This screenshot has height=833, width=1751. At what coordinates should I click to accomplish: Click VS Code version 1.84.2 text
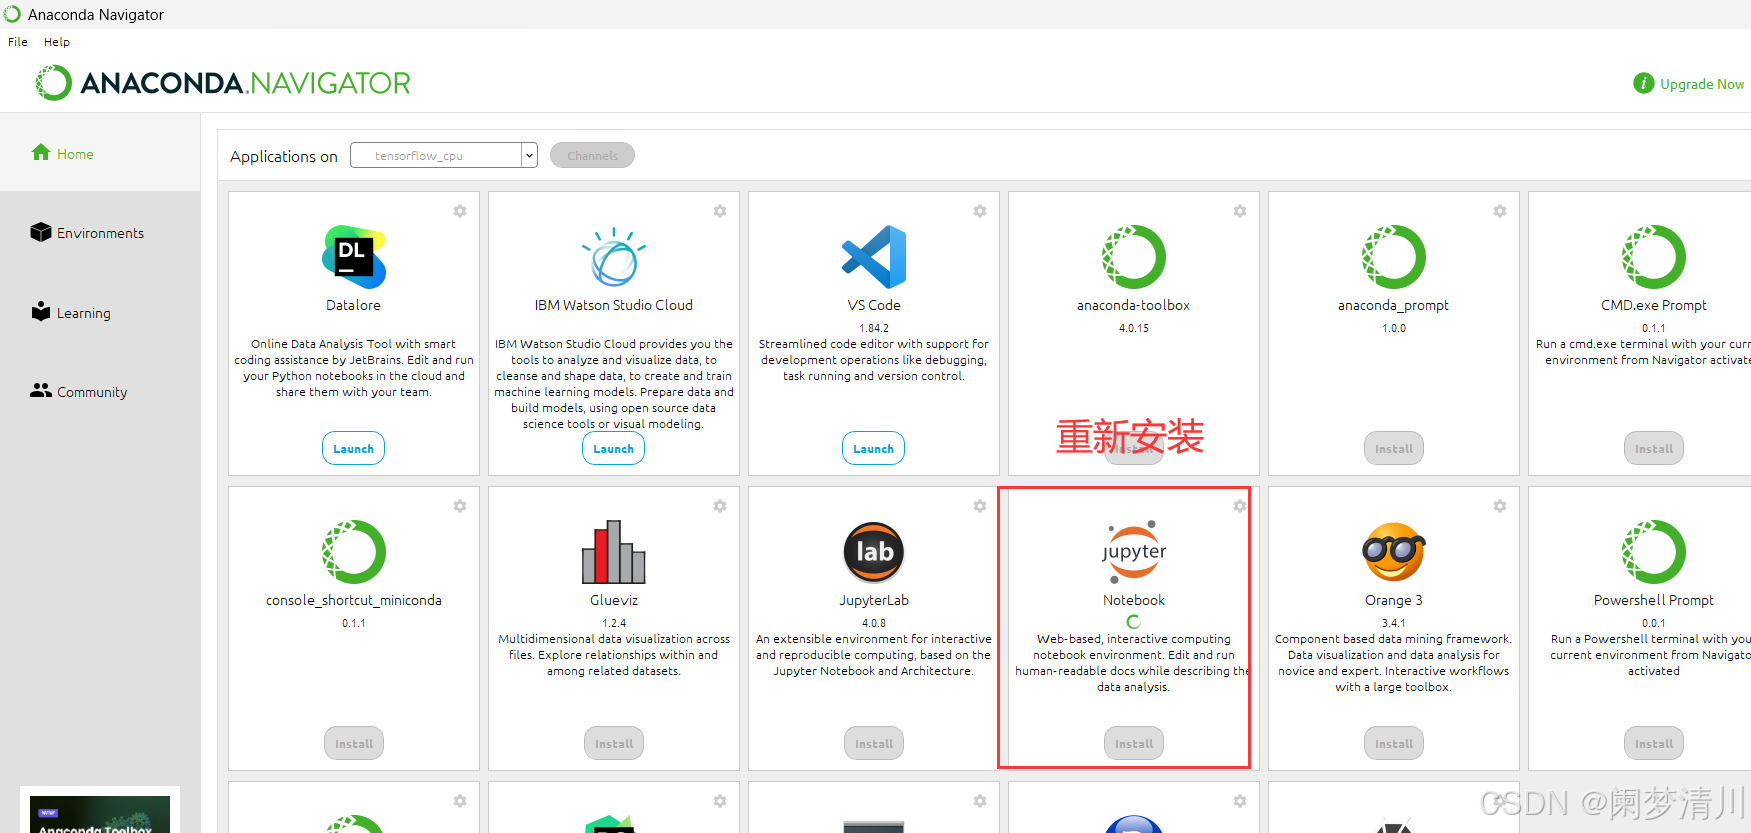[x=874, y=328]
